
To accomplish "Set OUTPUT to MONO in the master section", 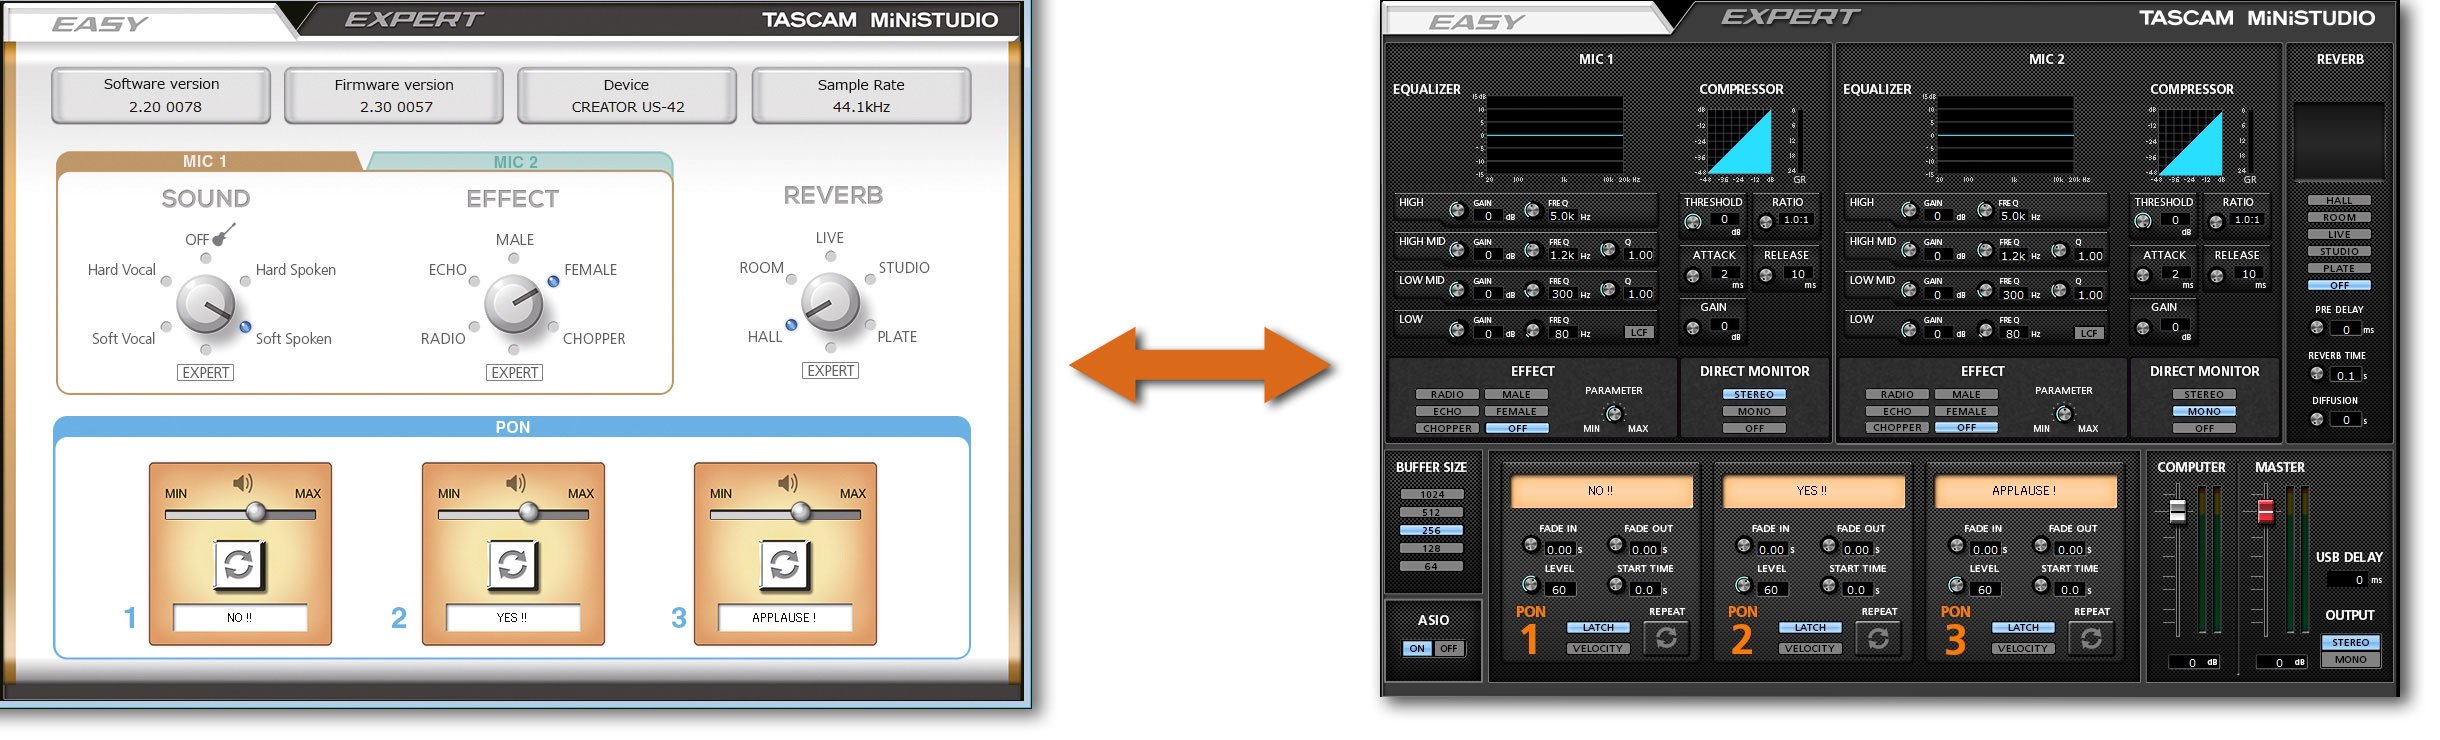I will click(x=2350, y=660).
